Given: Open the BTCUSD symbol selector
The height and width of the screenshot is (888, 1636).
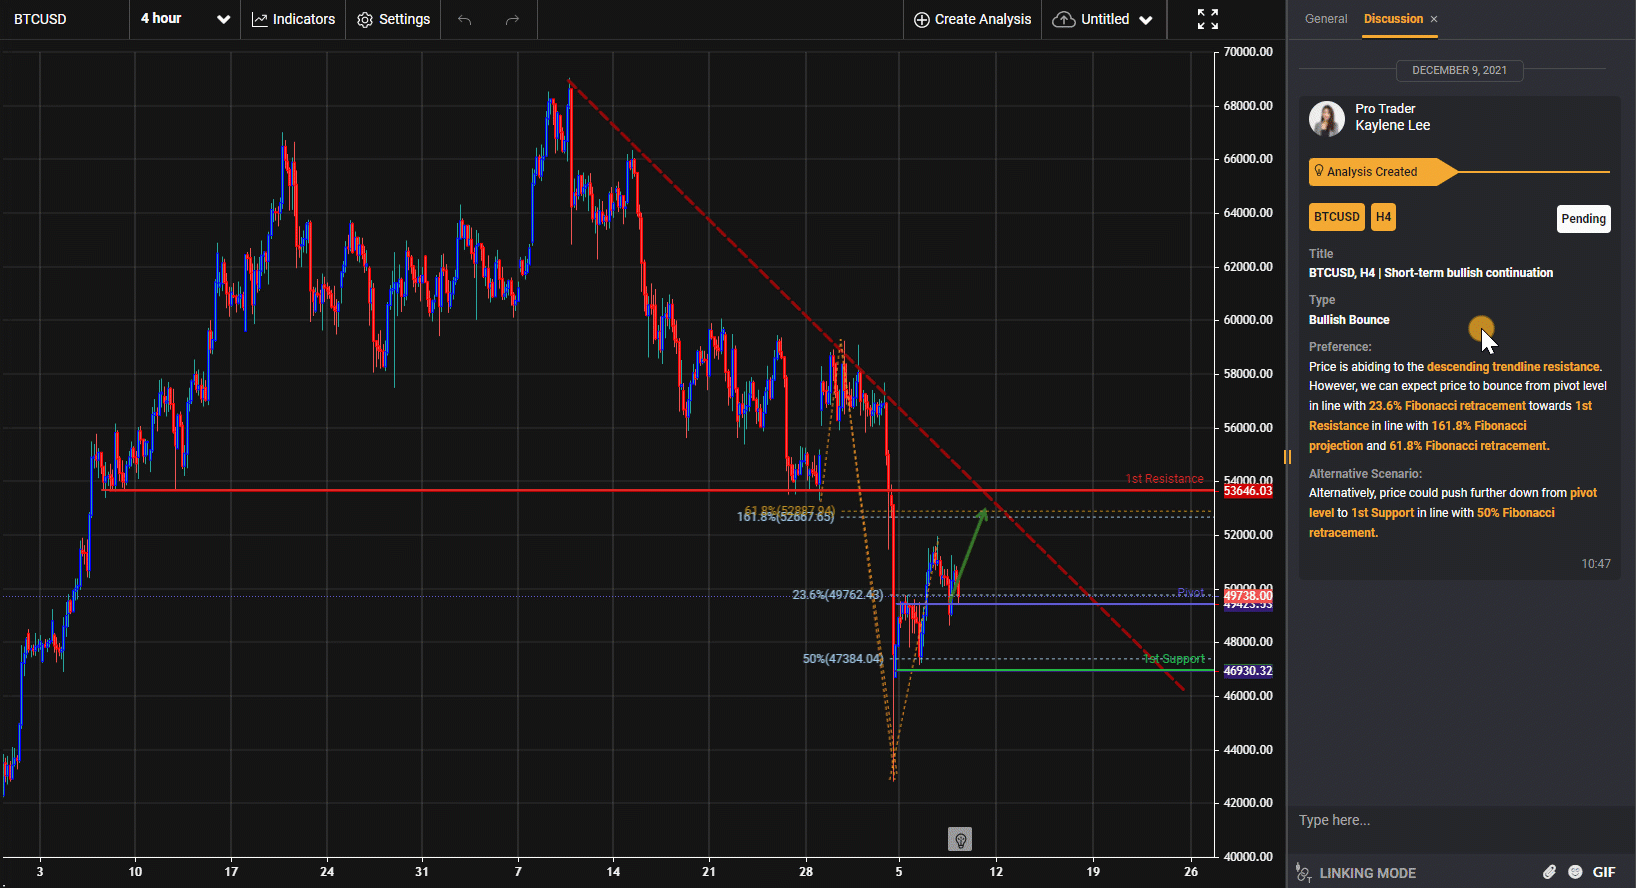Looking at the screenshot, I should [41, 20].
